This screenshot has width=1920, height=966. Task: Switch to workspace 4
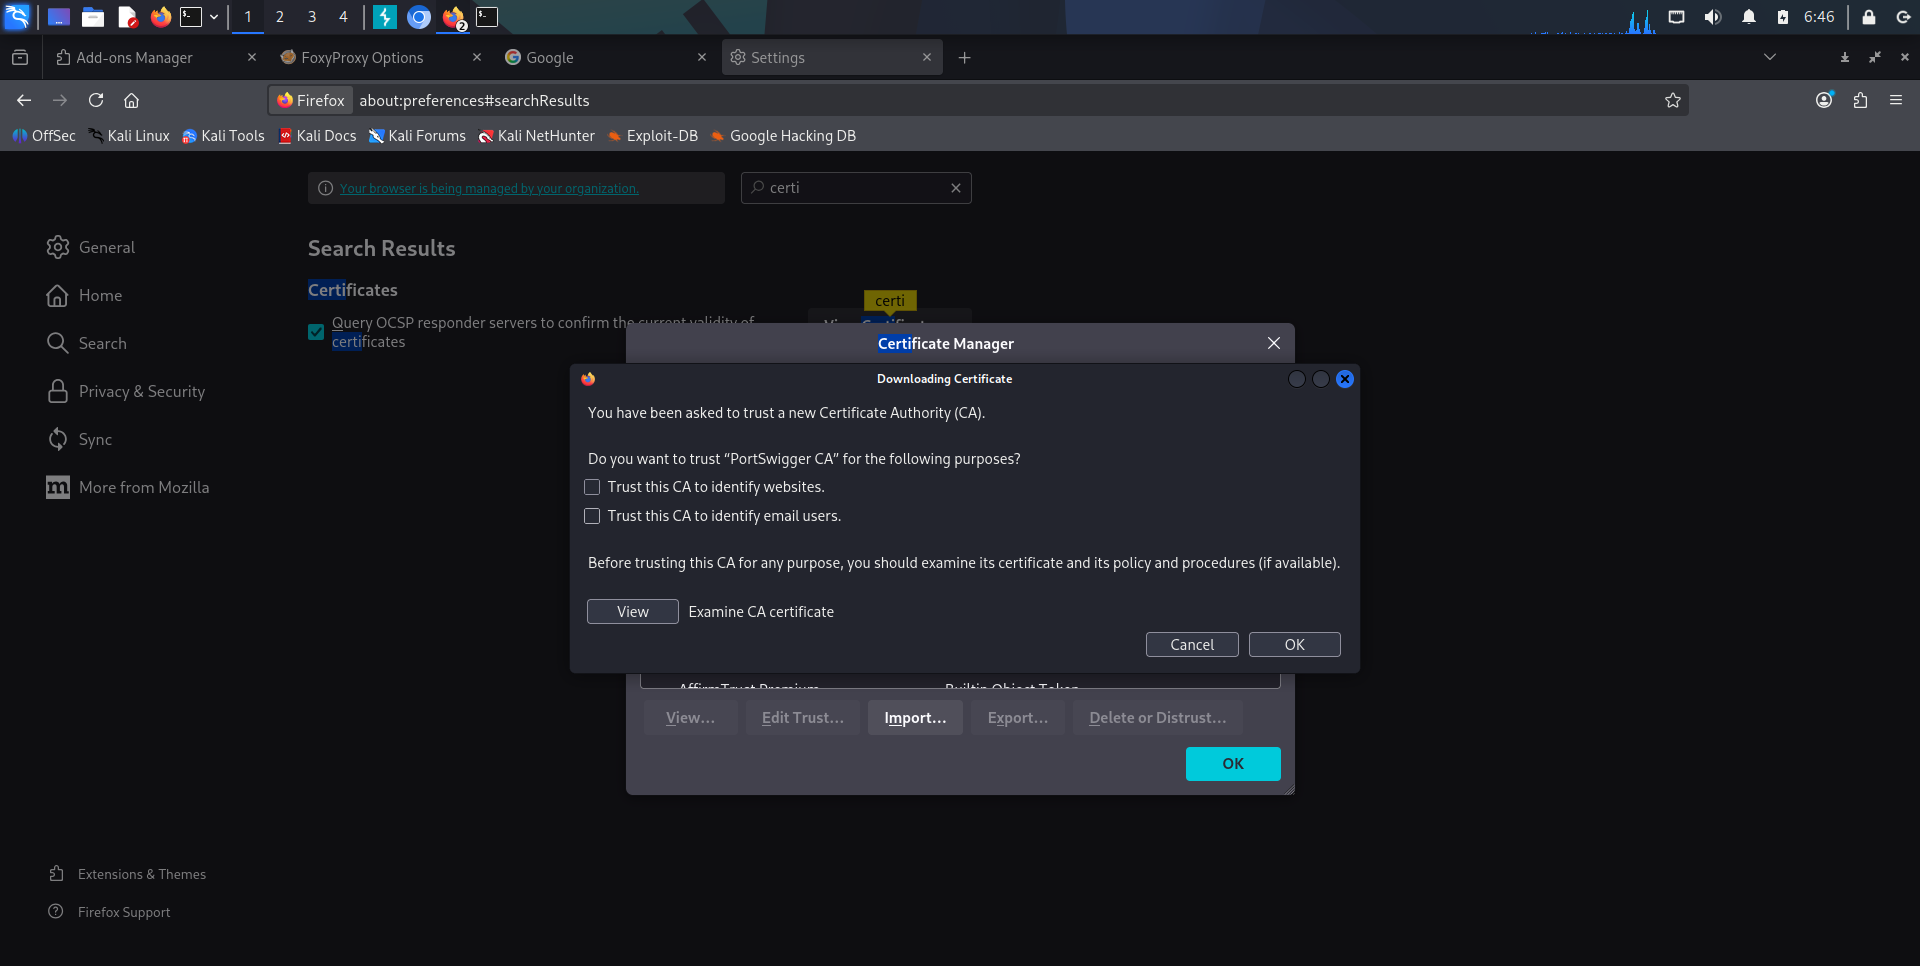click(343, 17)
